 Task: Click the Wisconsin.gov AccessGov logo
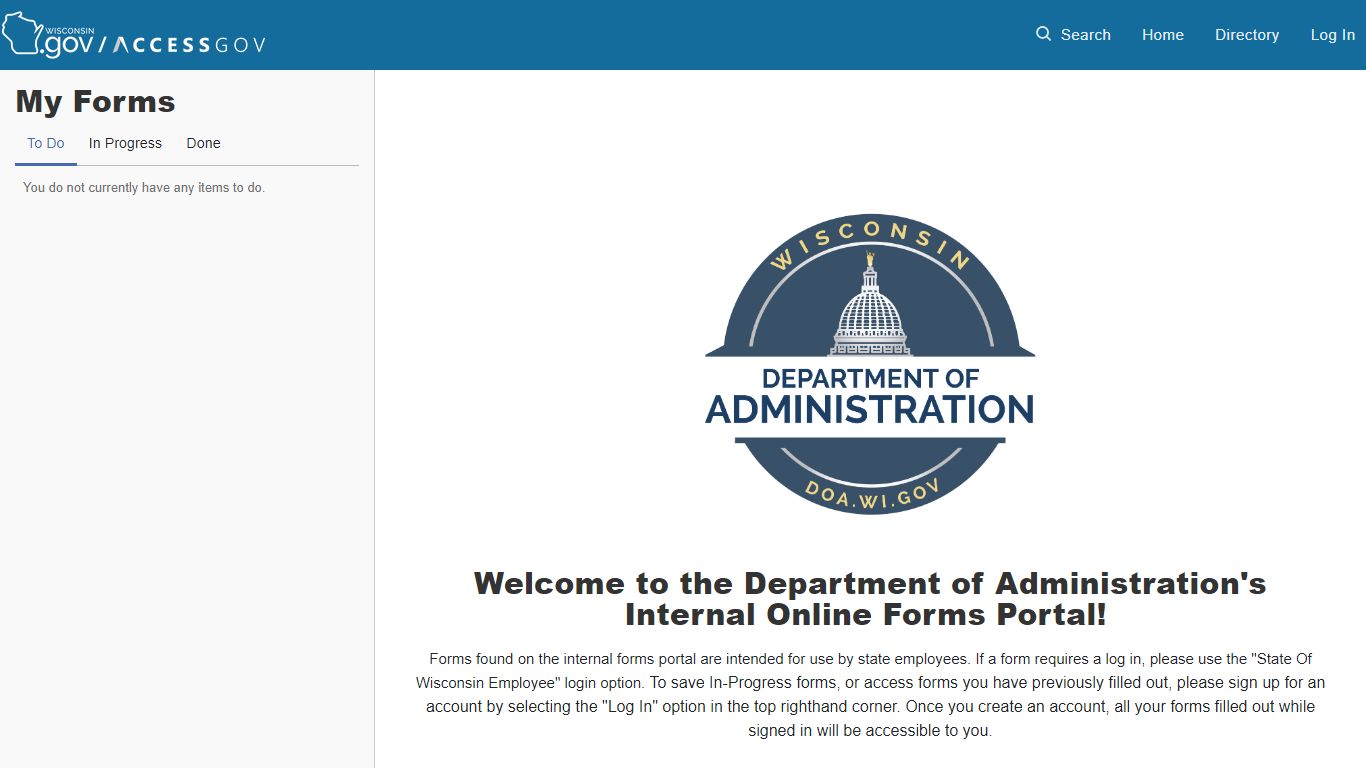[x=133, y=37]
